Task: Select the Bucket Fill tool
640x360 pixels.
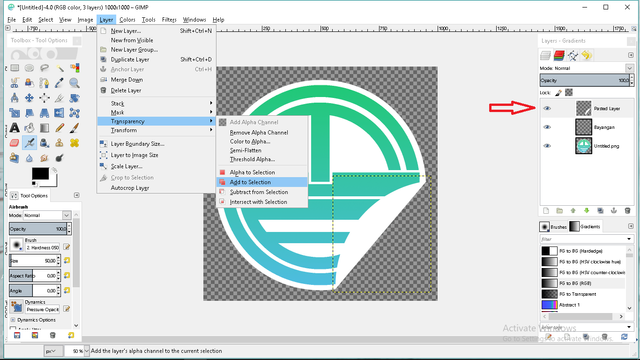Action: (x=29, y=128)
